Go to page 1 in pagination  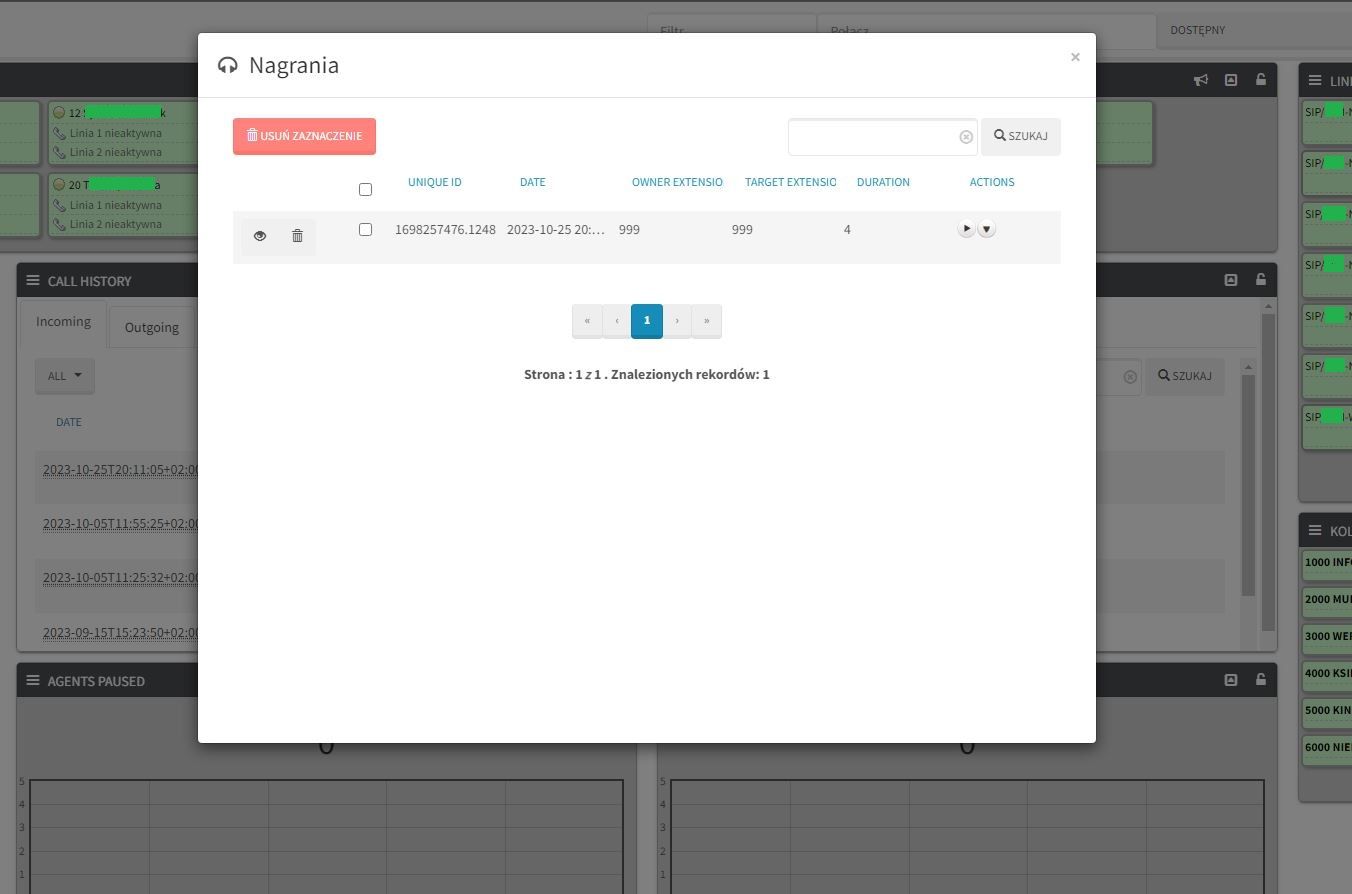click(x=647, y=321)
